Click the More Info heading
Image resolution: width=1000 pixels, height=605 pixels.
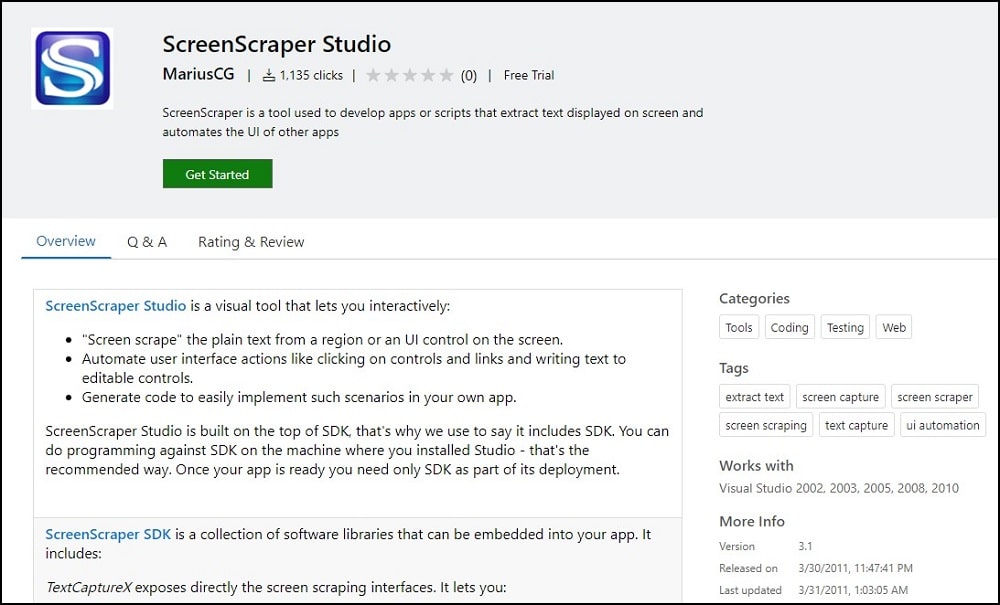click(751, 521)
